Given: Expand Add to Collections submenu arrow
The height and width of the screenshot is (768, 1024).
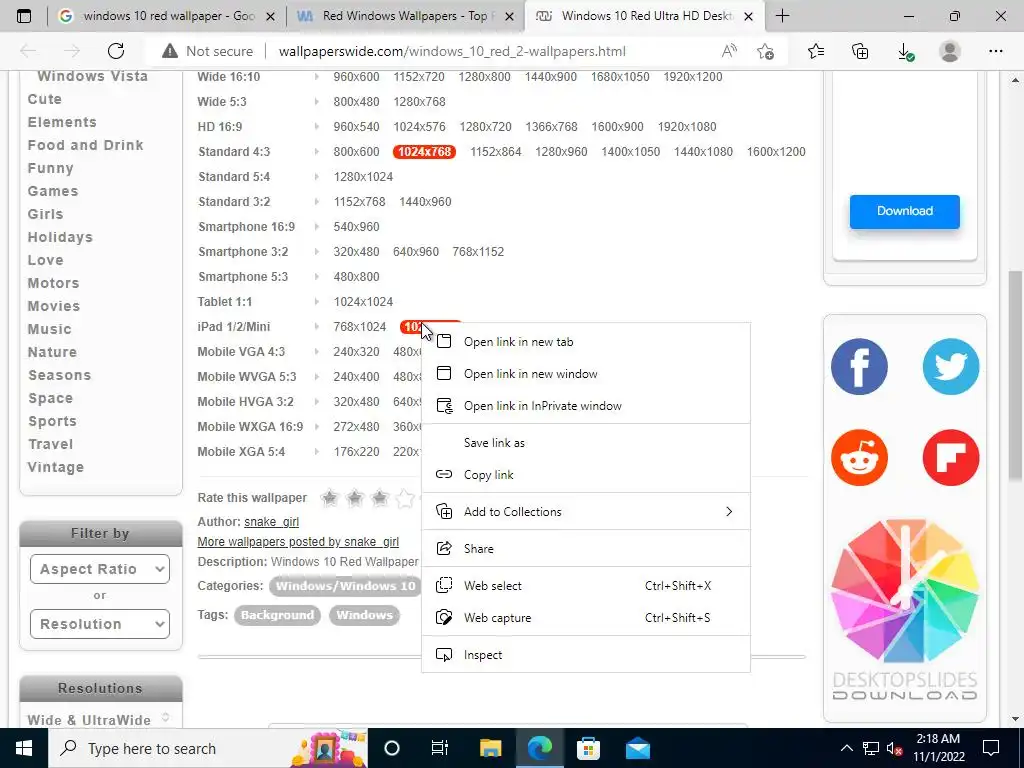Looking at the screenshot, I should [x=729, y=512].
